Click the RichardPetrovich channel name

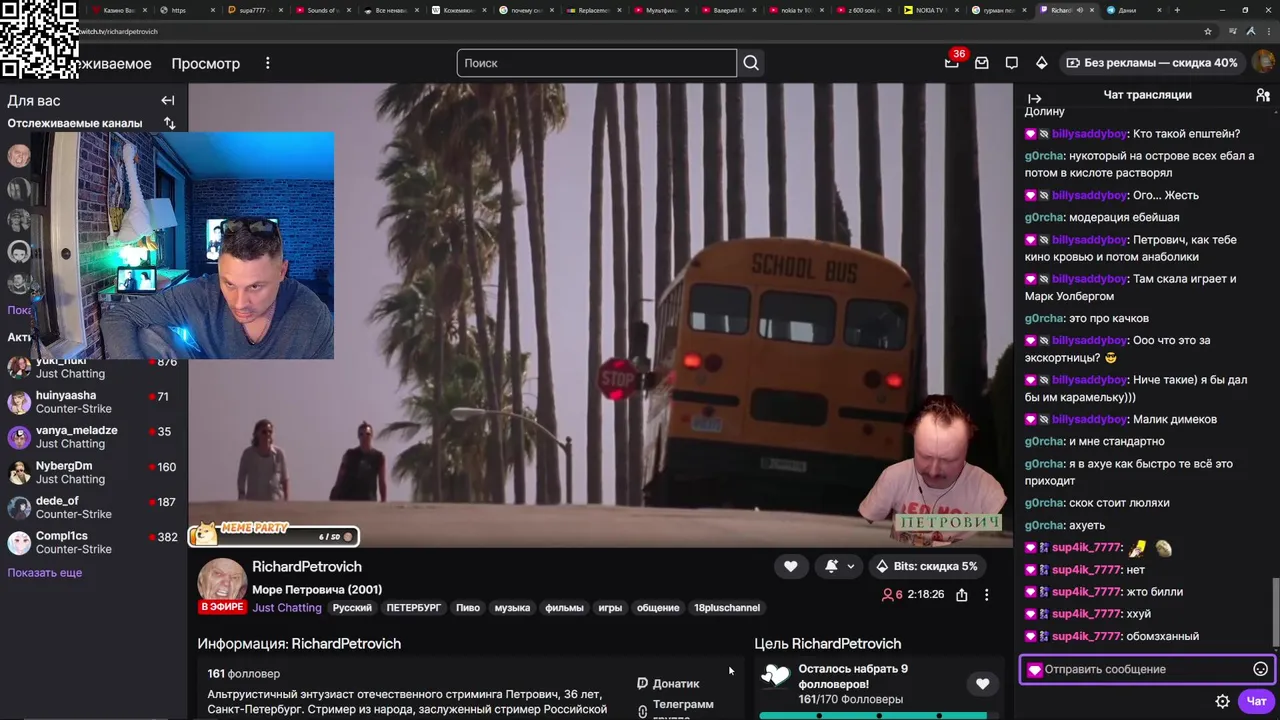click(x=307, y=566)
